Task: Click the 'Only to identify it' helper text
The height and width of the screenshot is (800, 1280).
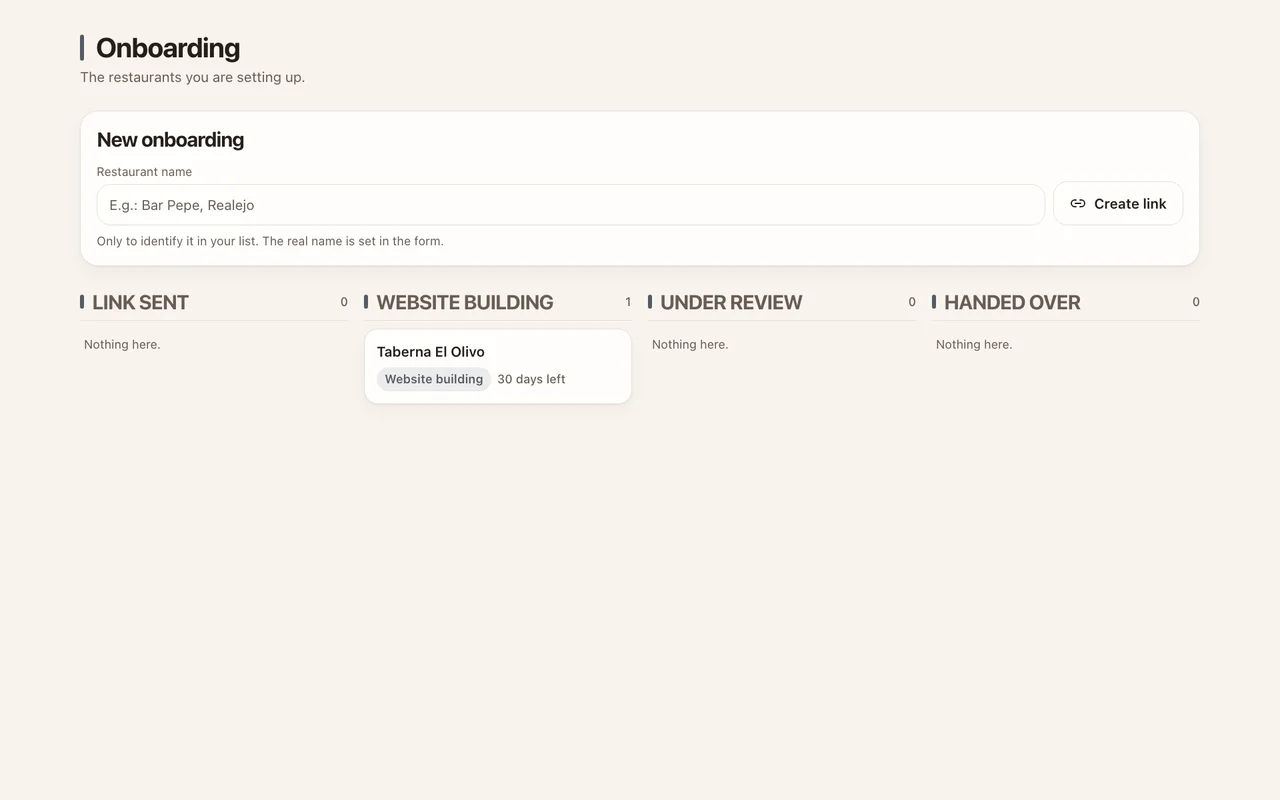Action: pyautogui.click(x=270, y=241)
